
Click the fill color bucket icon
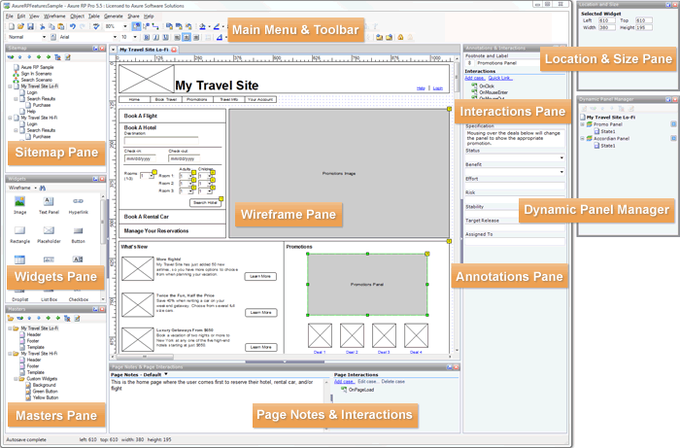tap(202, 26)
